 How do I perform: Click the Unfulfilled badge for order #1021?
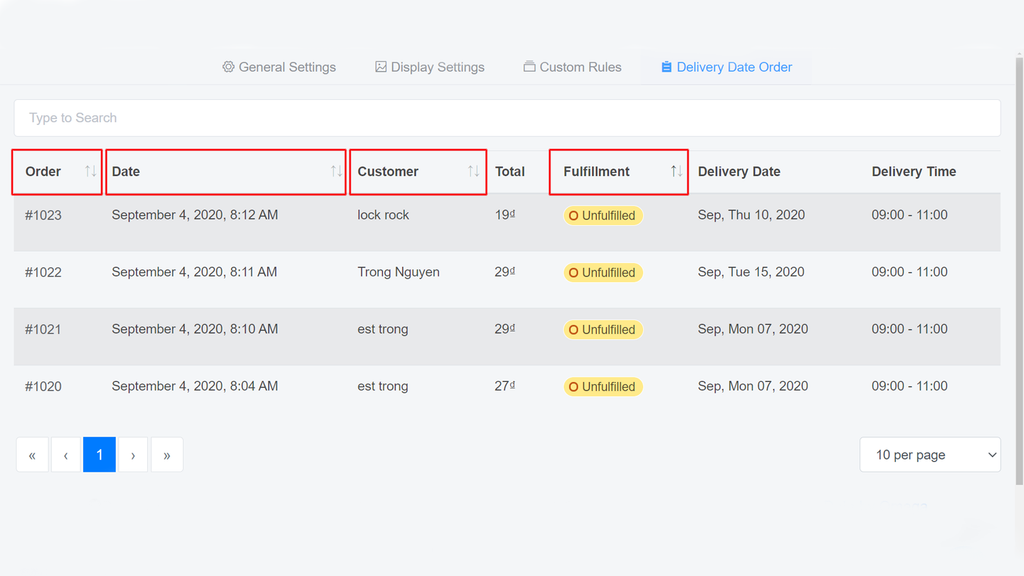click(602, 329)
